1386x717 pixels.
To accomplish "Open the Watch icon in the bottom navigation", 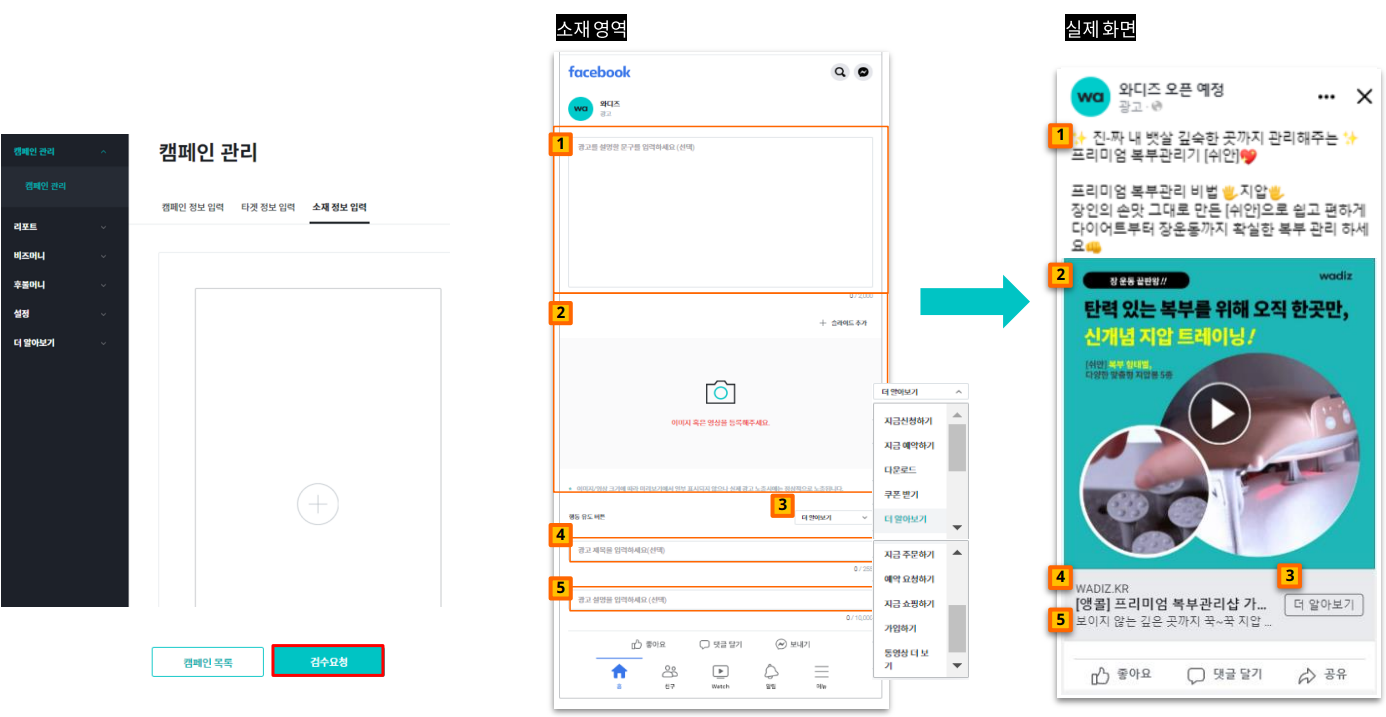I will click(720, 672).
